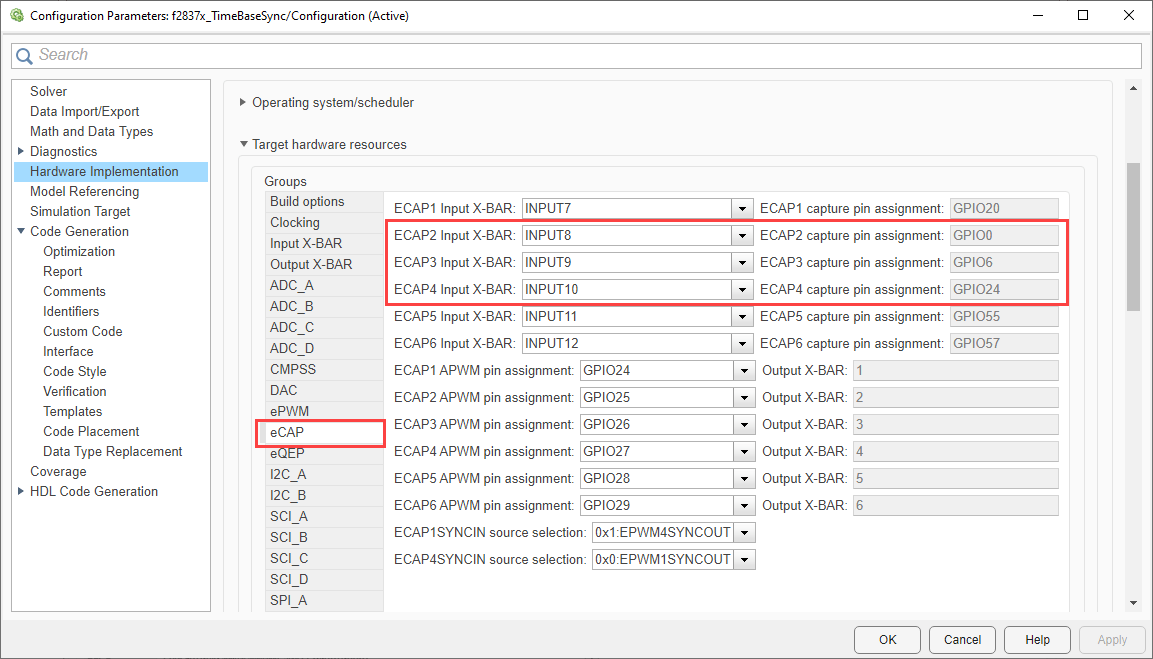This screenshot has width=1153, height=659.
Task: Click the Help button
Action: tap(1037, 640)
